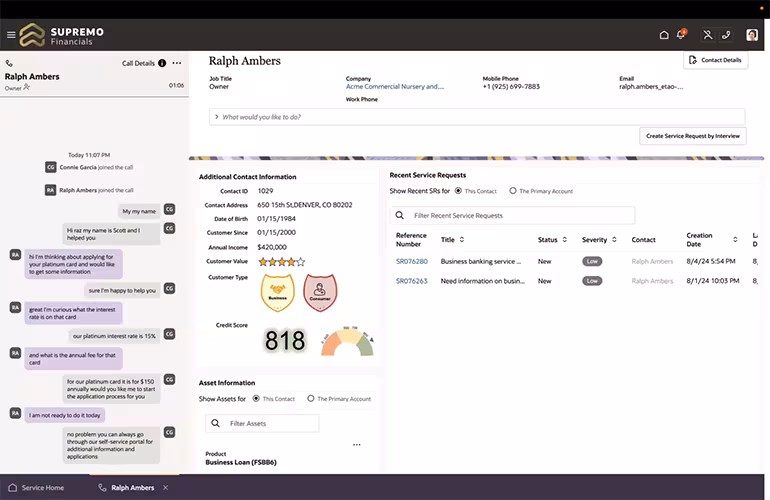Click the 8/1/24 10:03 PM creation date
The image size is (770, 500).
point(713,281)
